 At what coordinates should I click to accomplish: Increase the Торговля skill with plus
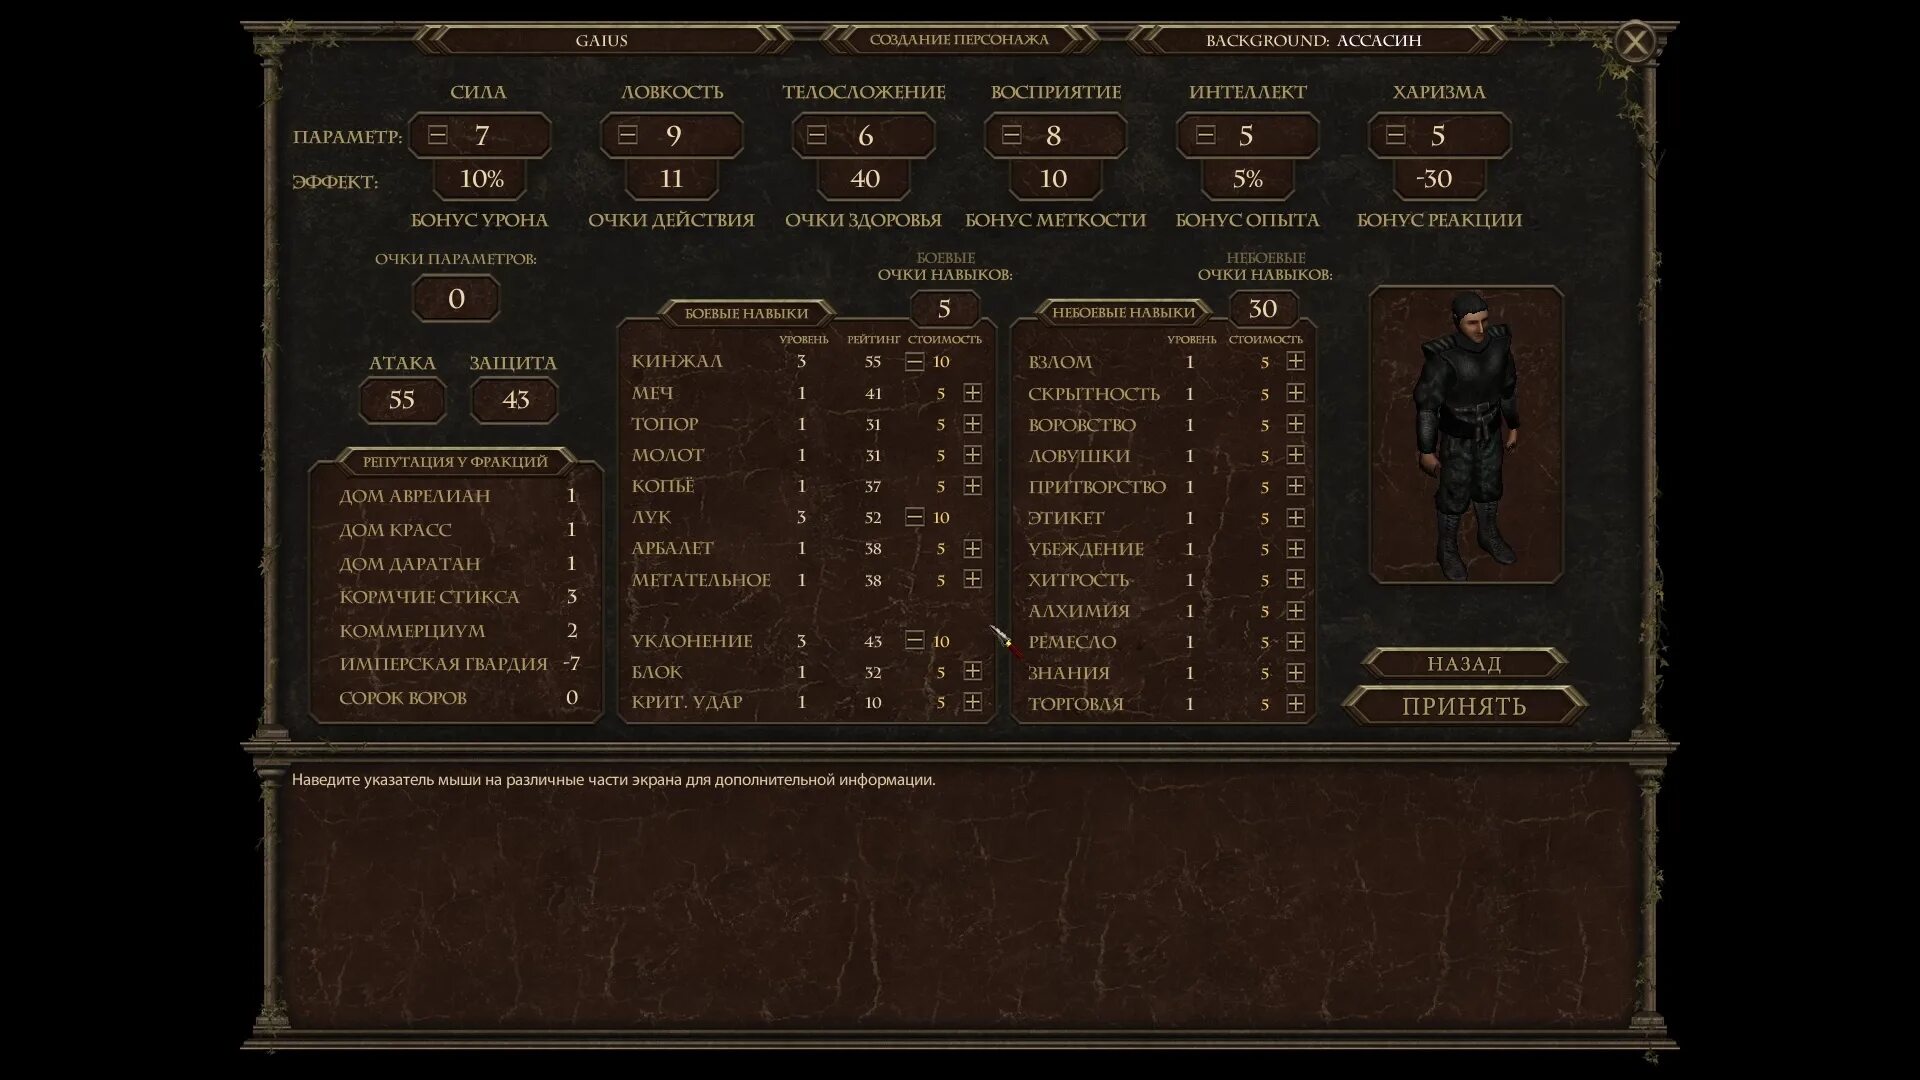coord(1295,704)
